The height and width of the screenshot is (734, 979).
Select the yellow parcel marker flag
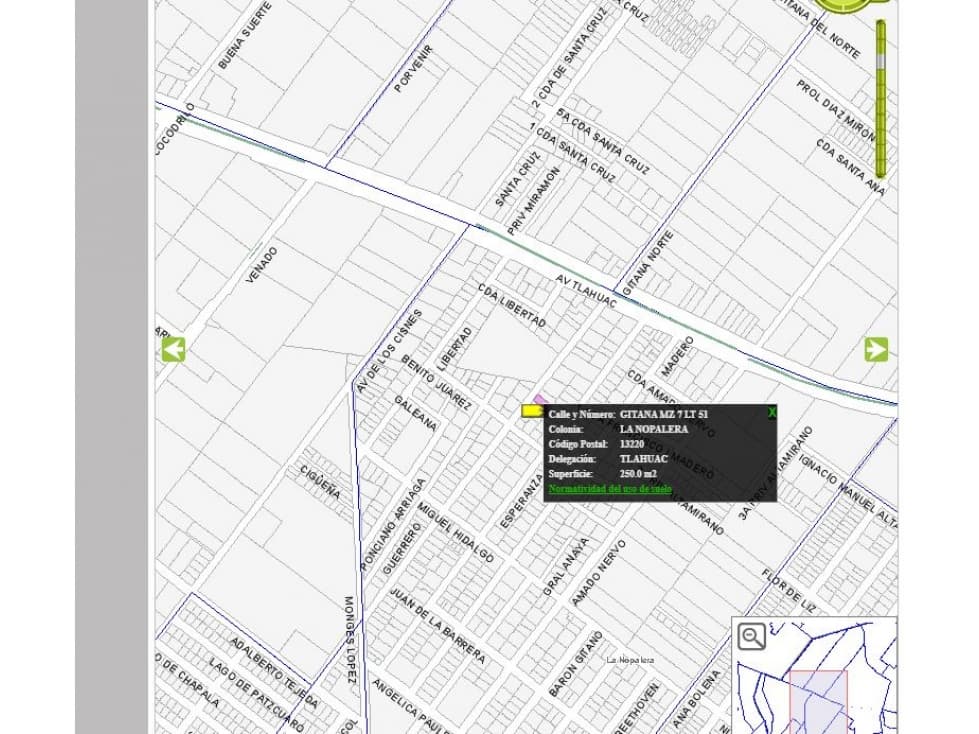point(532,411)
